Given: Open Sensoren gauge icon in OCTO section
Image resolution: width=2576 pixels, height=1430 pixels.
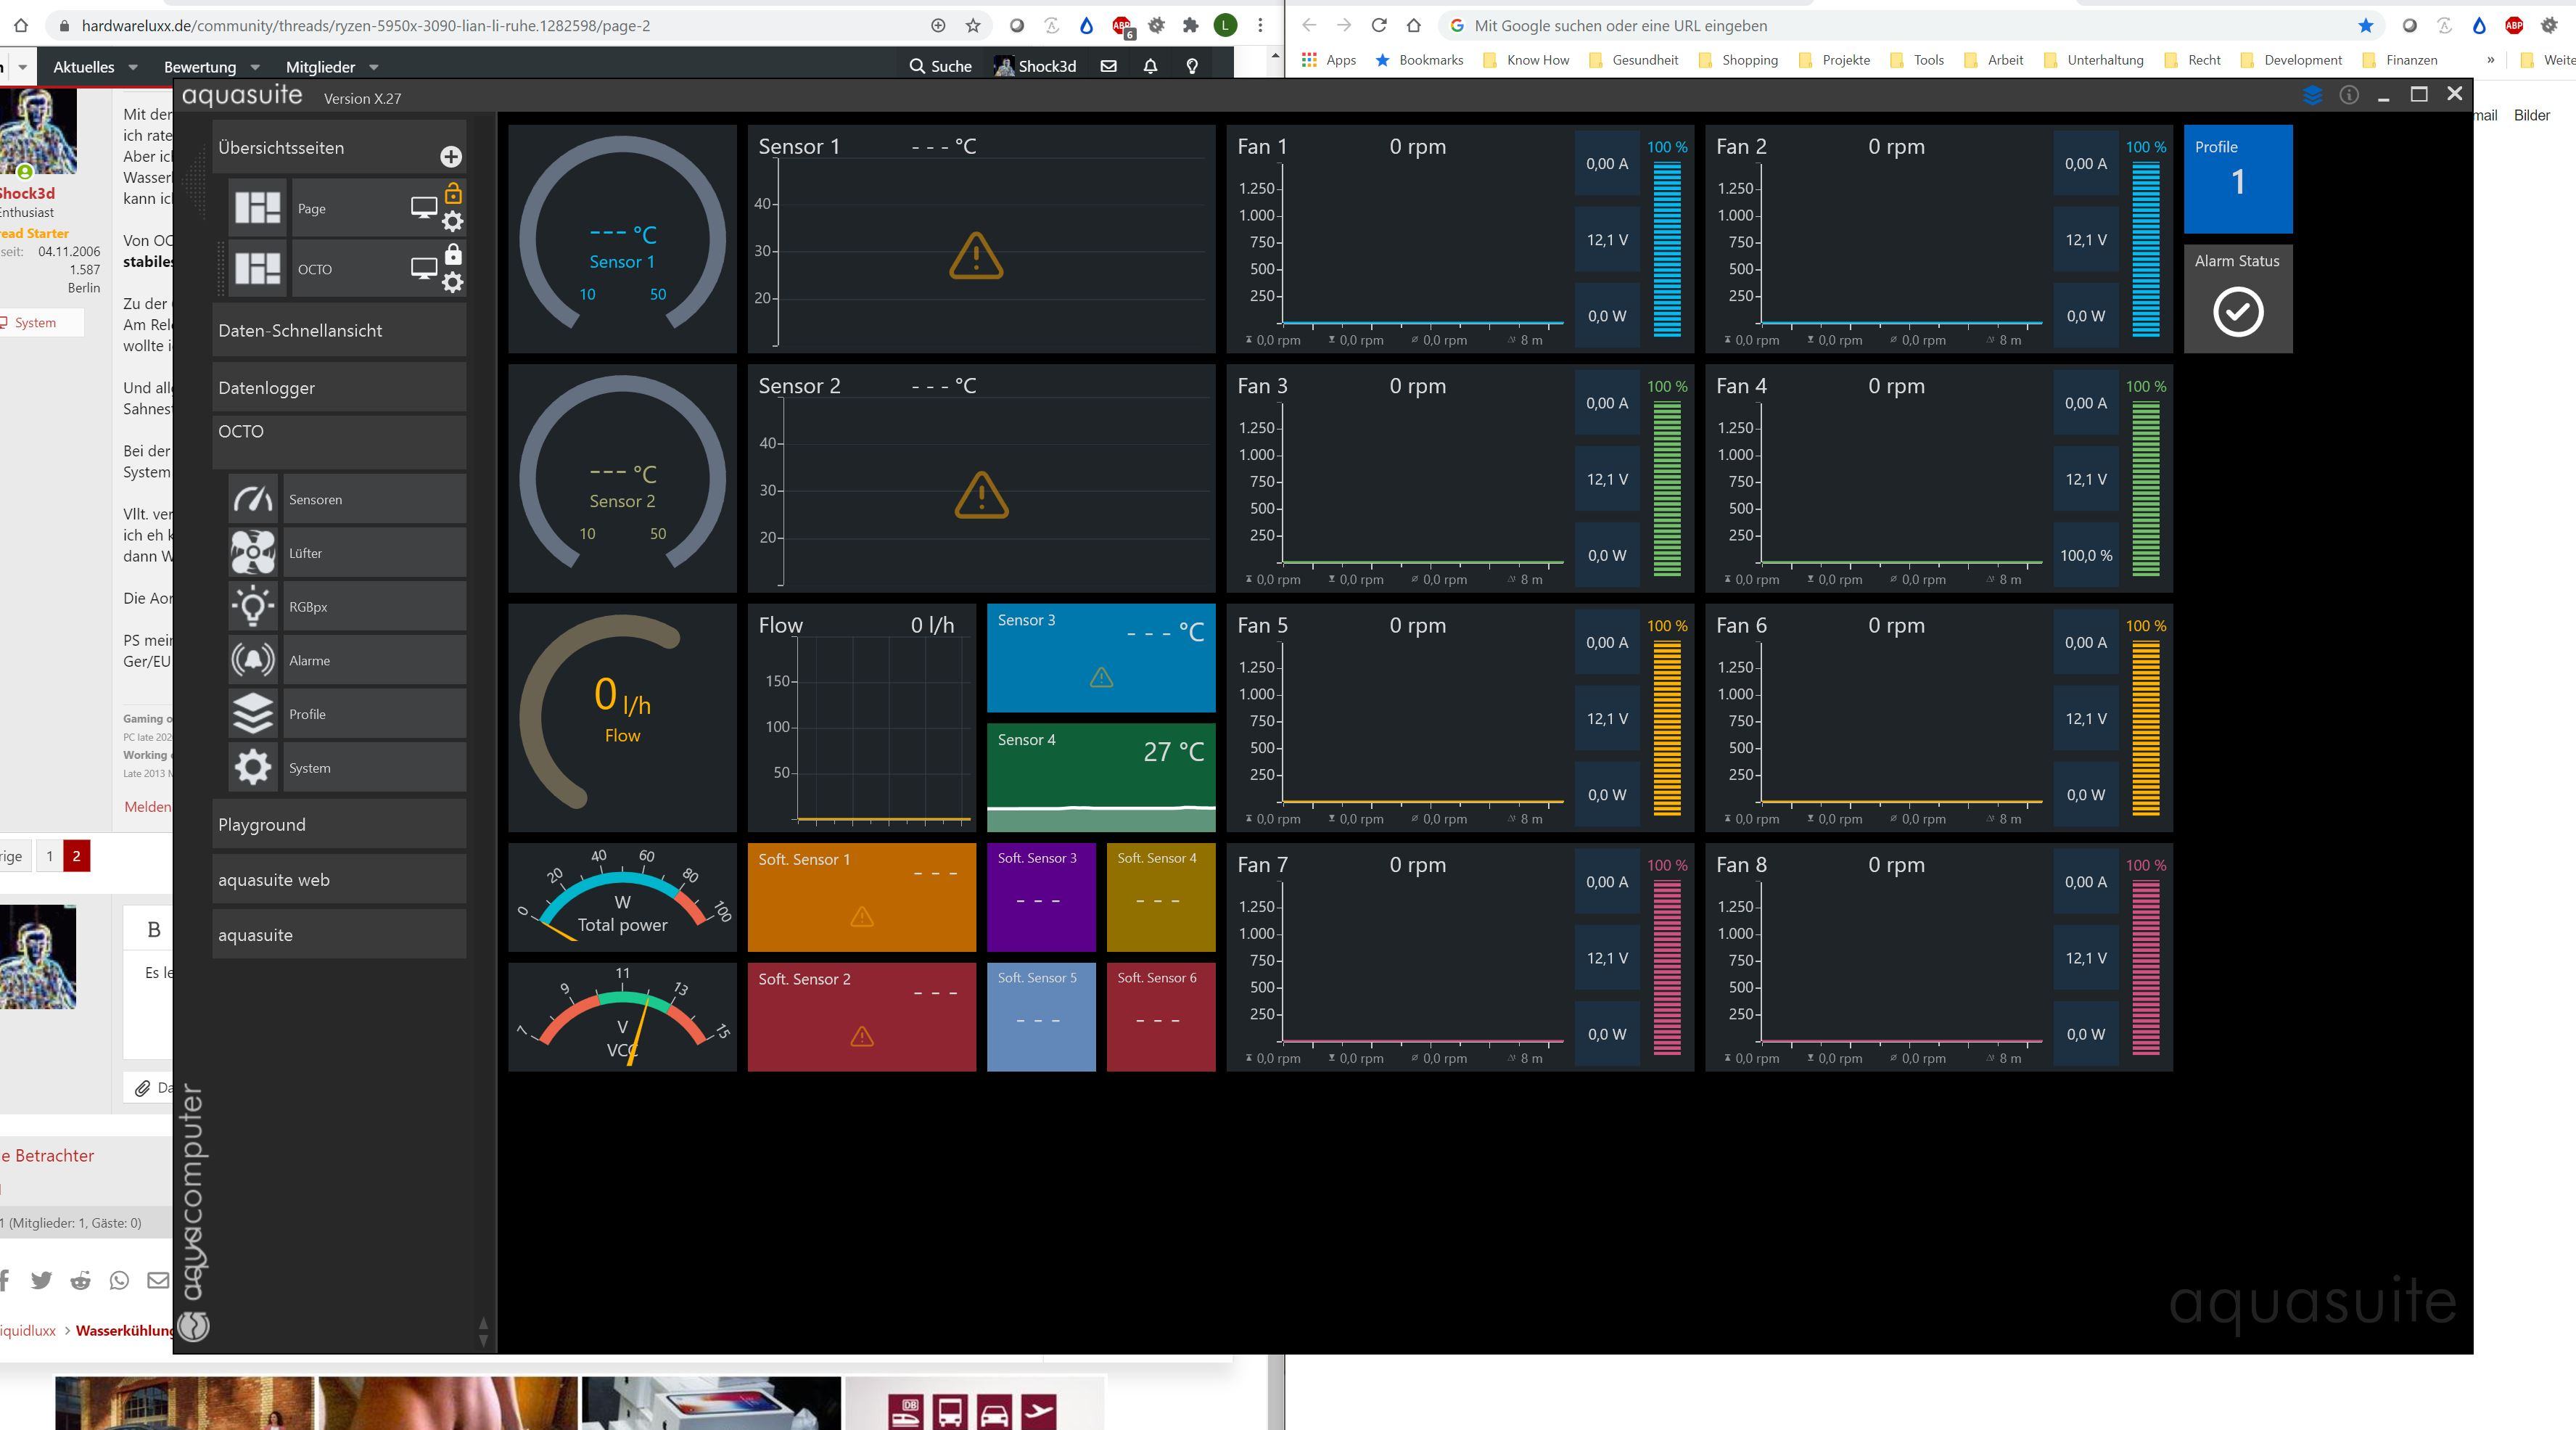Looking at the screenshot, I should (x=253, y=499).
